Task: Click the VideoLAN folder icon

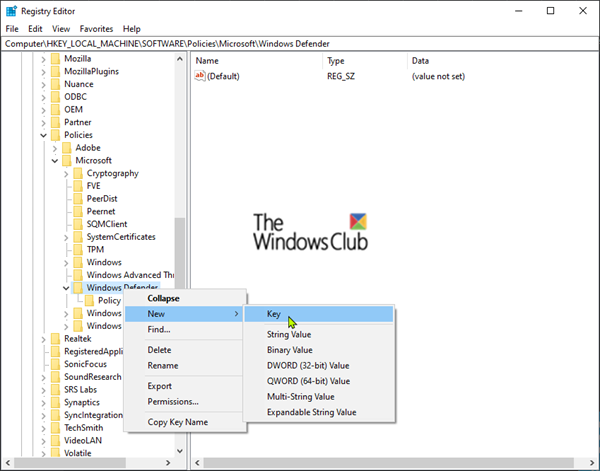Action: [x=56, y=440]
